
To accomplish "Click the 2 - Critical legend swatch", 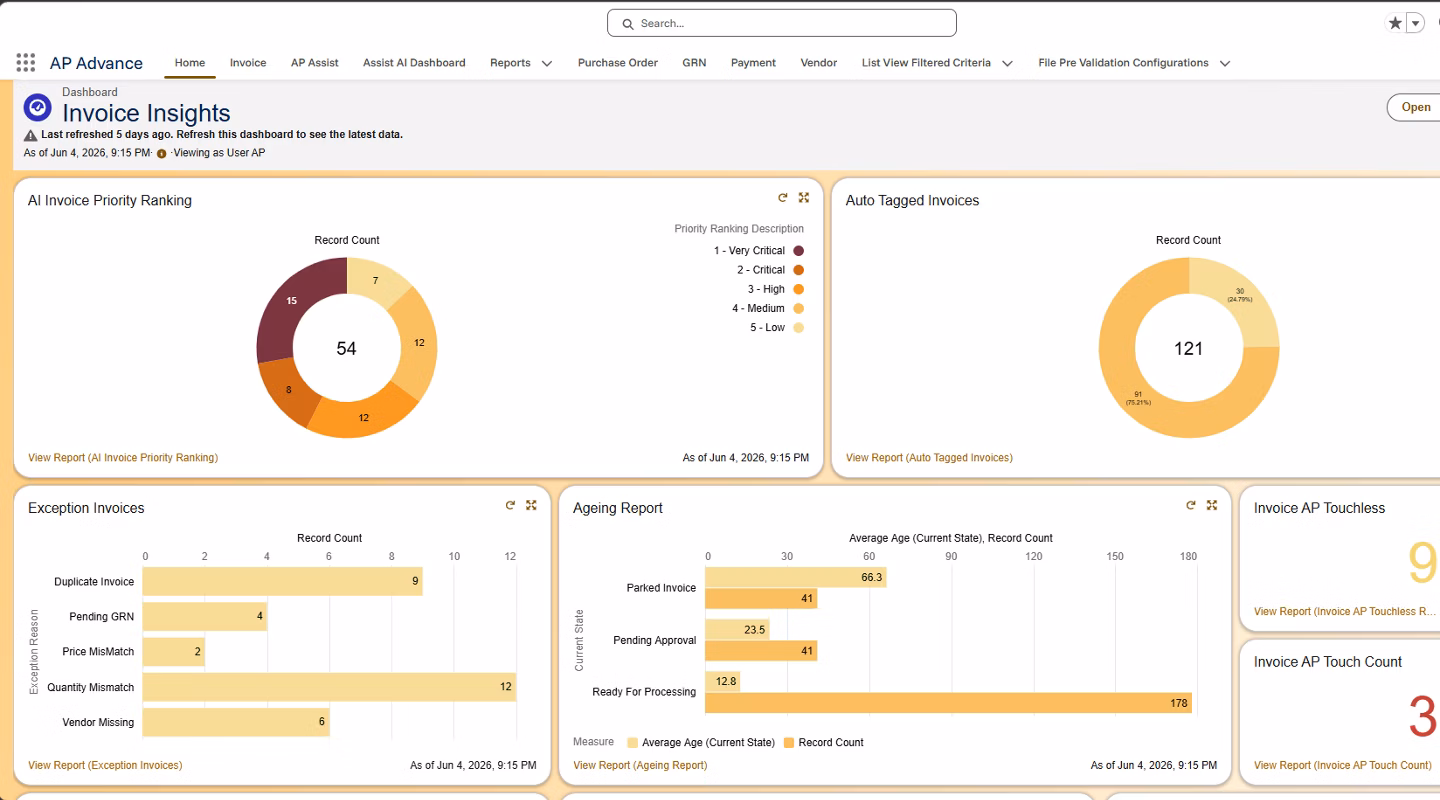I will point(798,270).
